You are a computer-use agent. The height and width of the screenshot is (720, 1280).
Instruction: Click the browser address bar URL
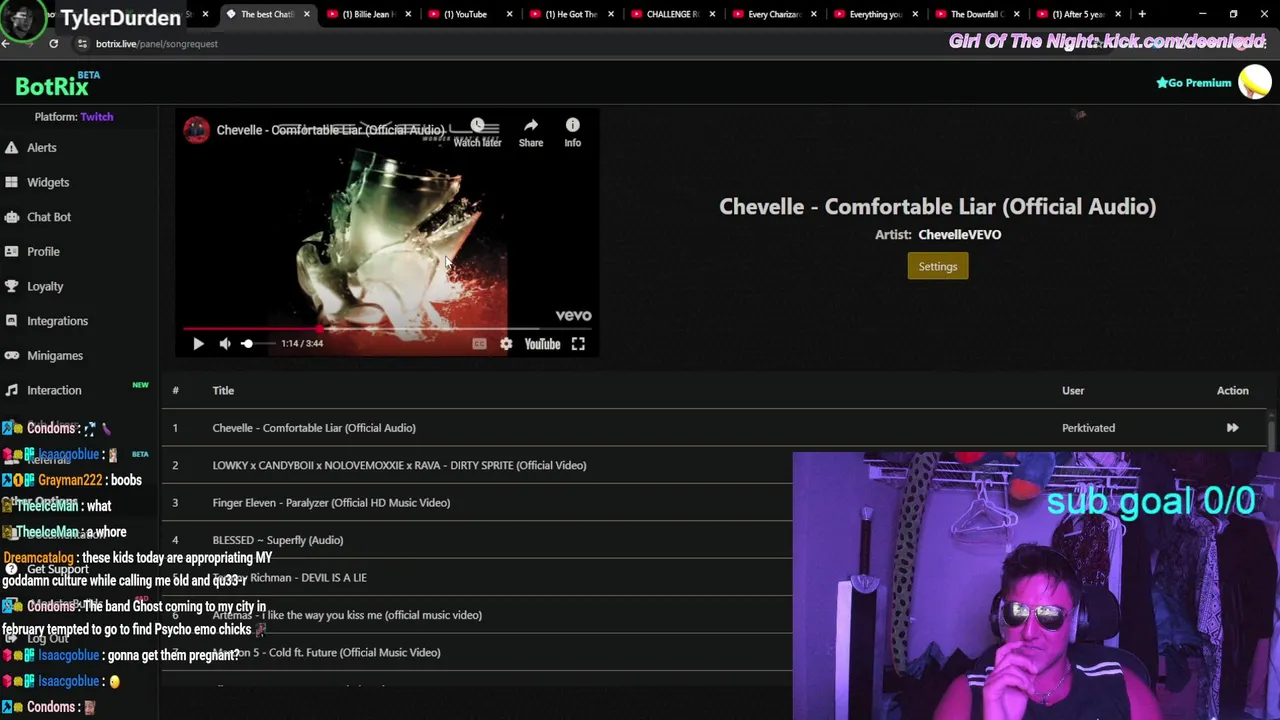156,44
